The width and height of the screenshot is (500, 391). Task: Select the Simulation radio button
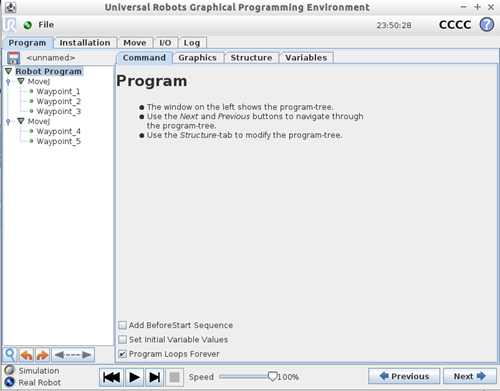point(10,370)
